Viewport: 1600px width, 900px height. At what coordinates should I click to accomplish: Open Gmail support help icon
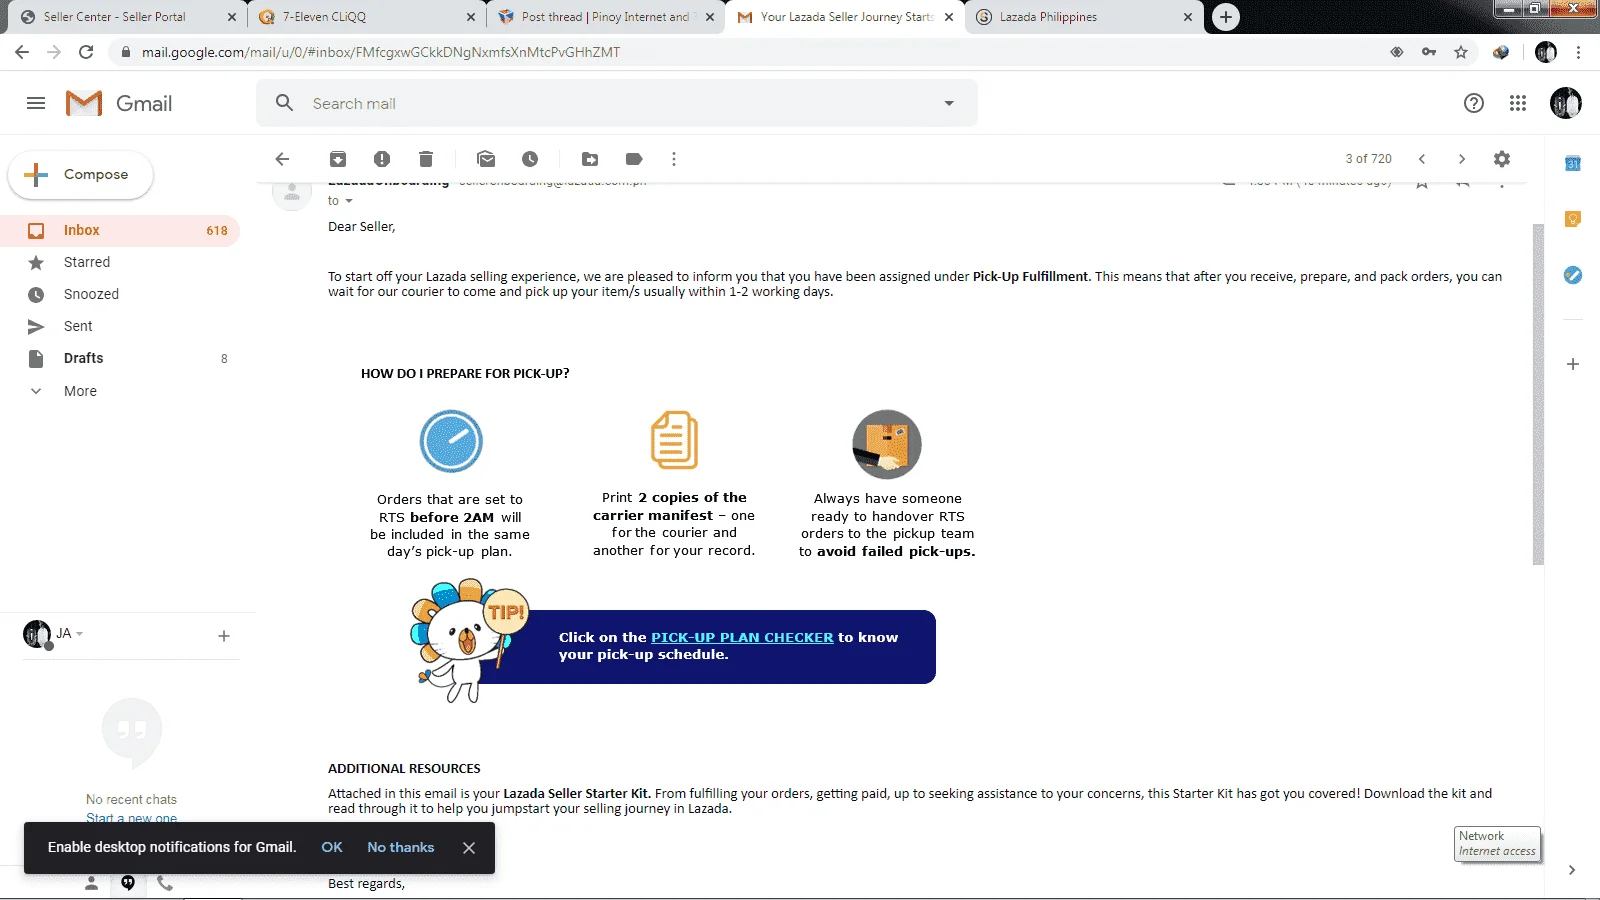(1473, 103)
